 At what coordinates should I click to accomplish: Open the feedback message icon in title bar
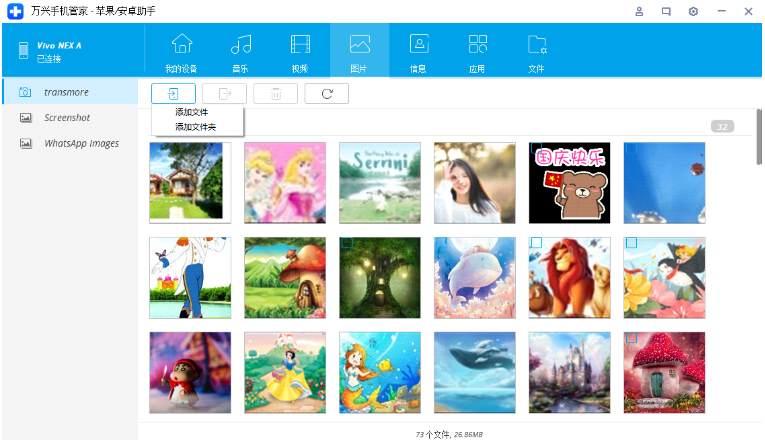tap(666, 11)
